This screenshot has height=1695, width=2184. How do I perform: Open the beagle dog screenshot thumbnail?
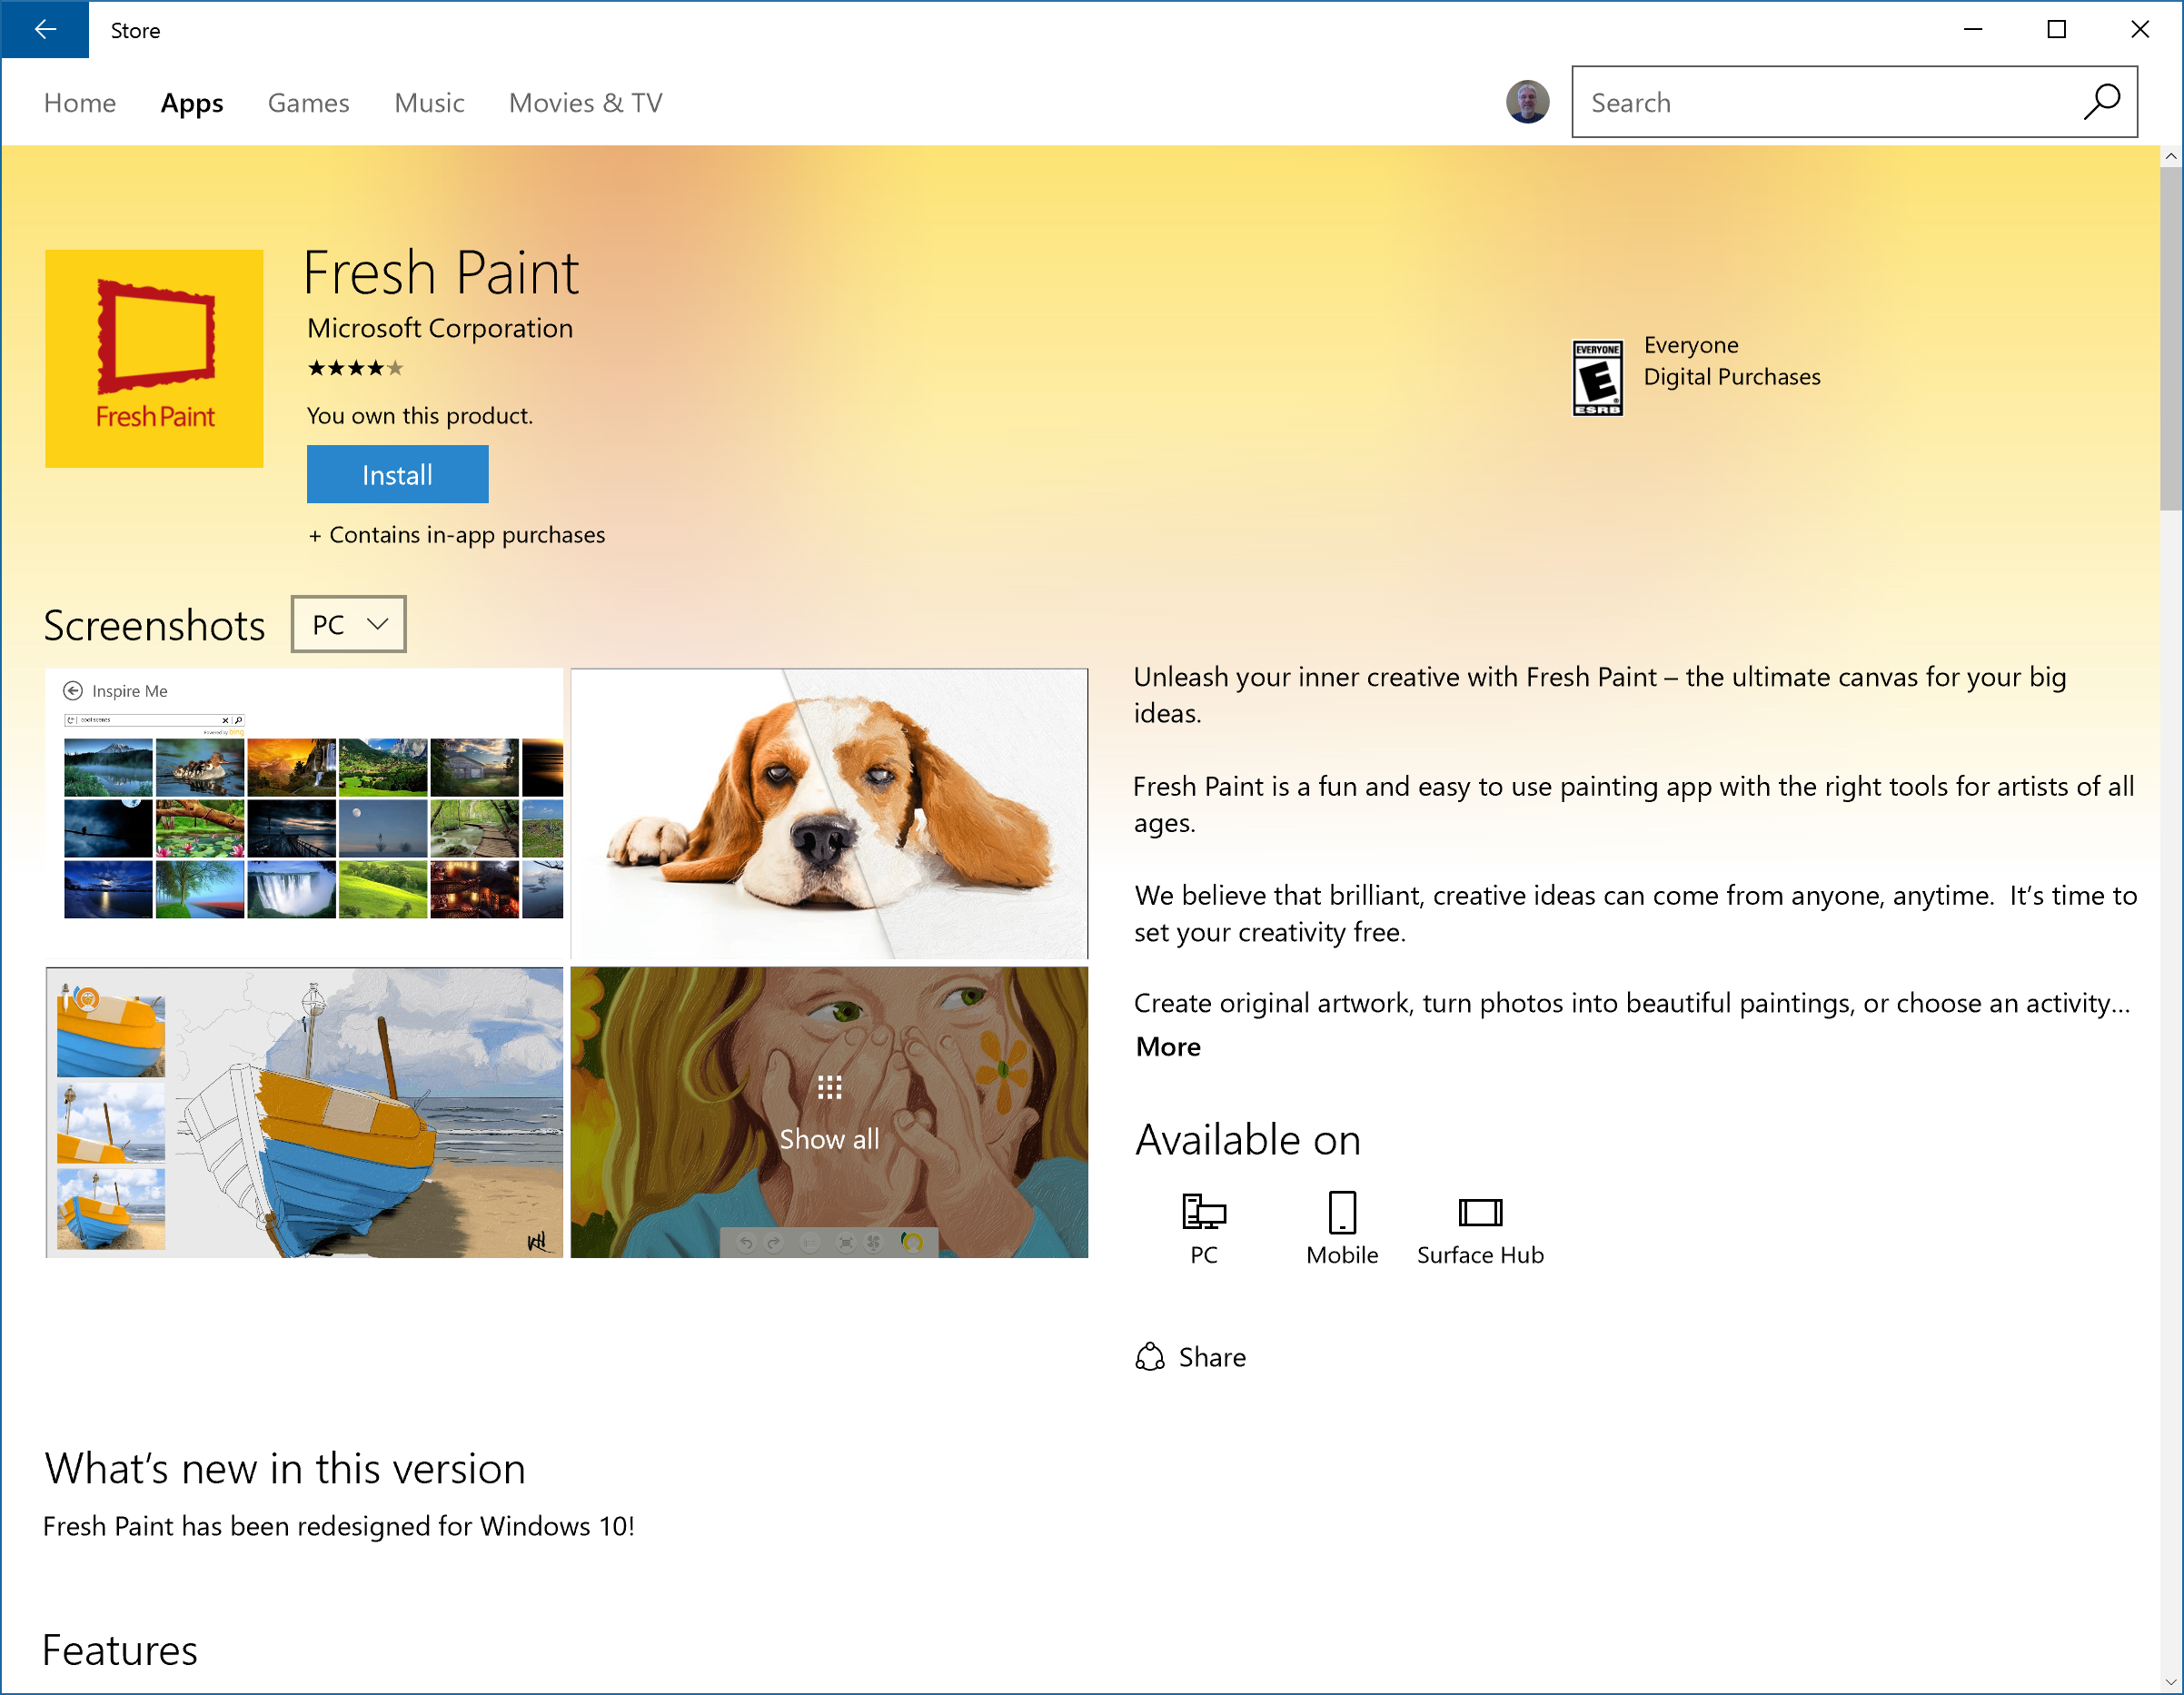coord(829,813)
